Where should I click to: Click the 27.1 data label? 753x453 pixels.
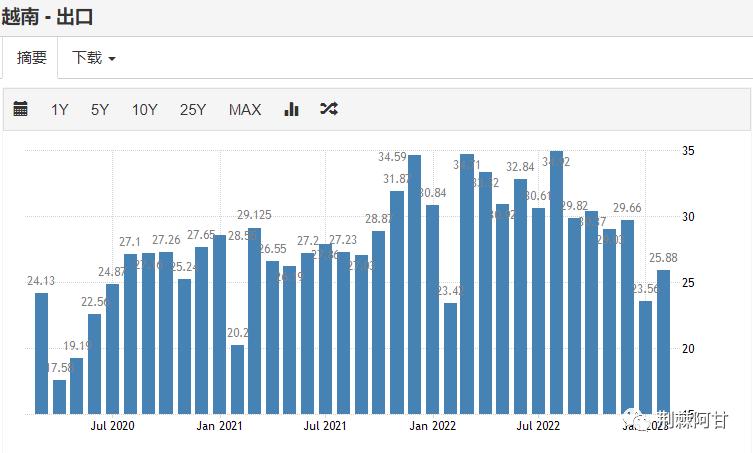[x=130, y=242]
